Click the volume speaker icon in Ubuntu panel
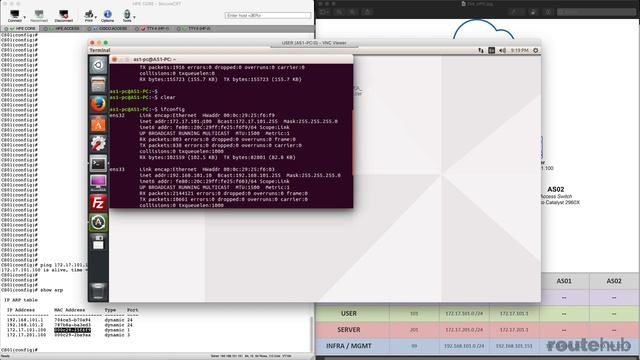This screenshot has height=360, width=640. (502, 50)
